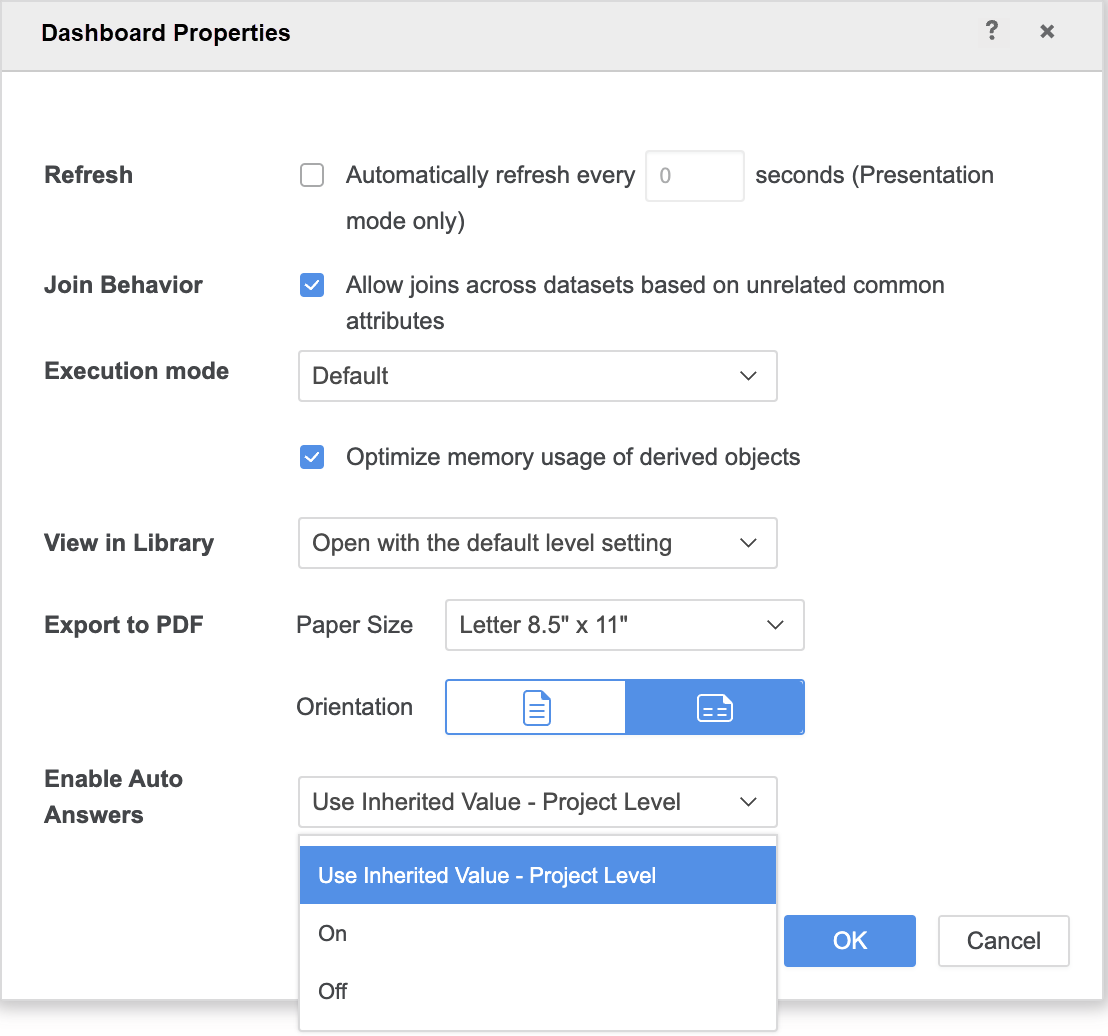
Task: Close the Dashboard Properties dialog
Action: click(x=1047, y=32)
